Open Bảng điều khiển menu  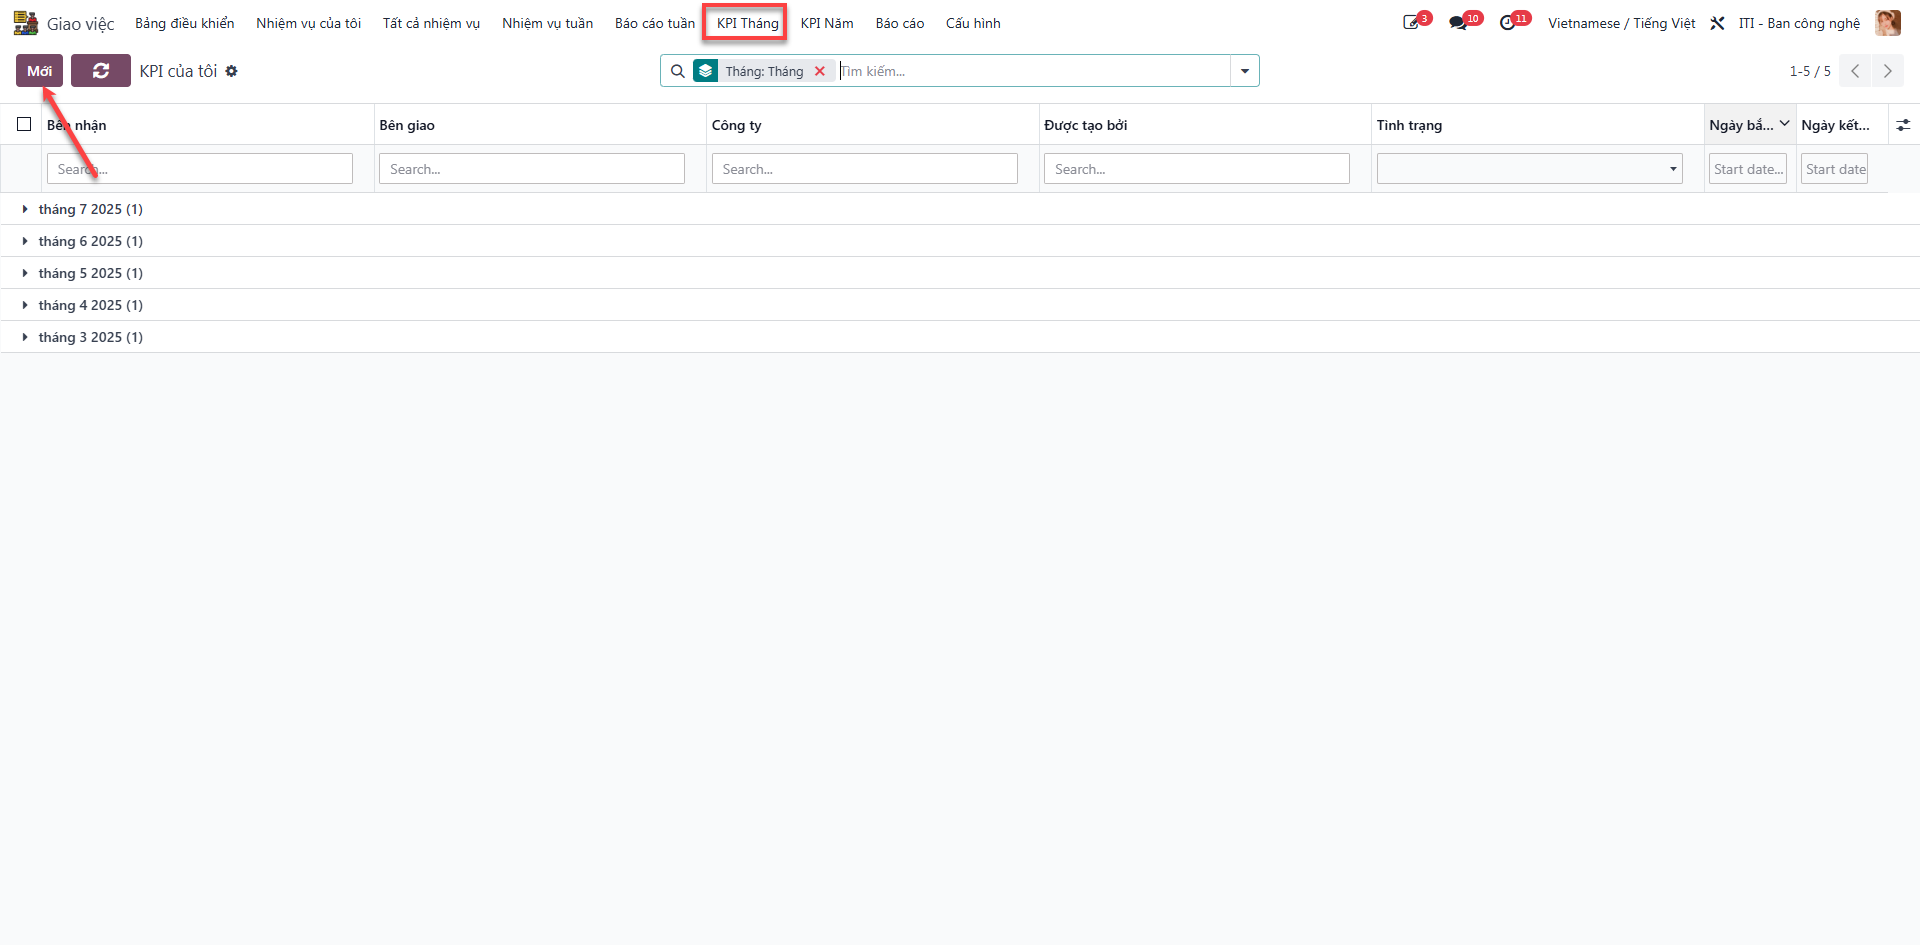(185, 23)
